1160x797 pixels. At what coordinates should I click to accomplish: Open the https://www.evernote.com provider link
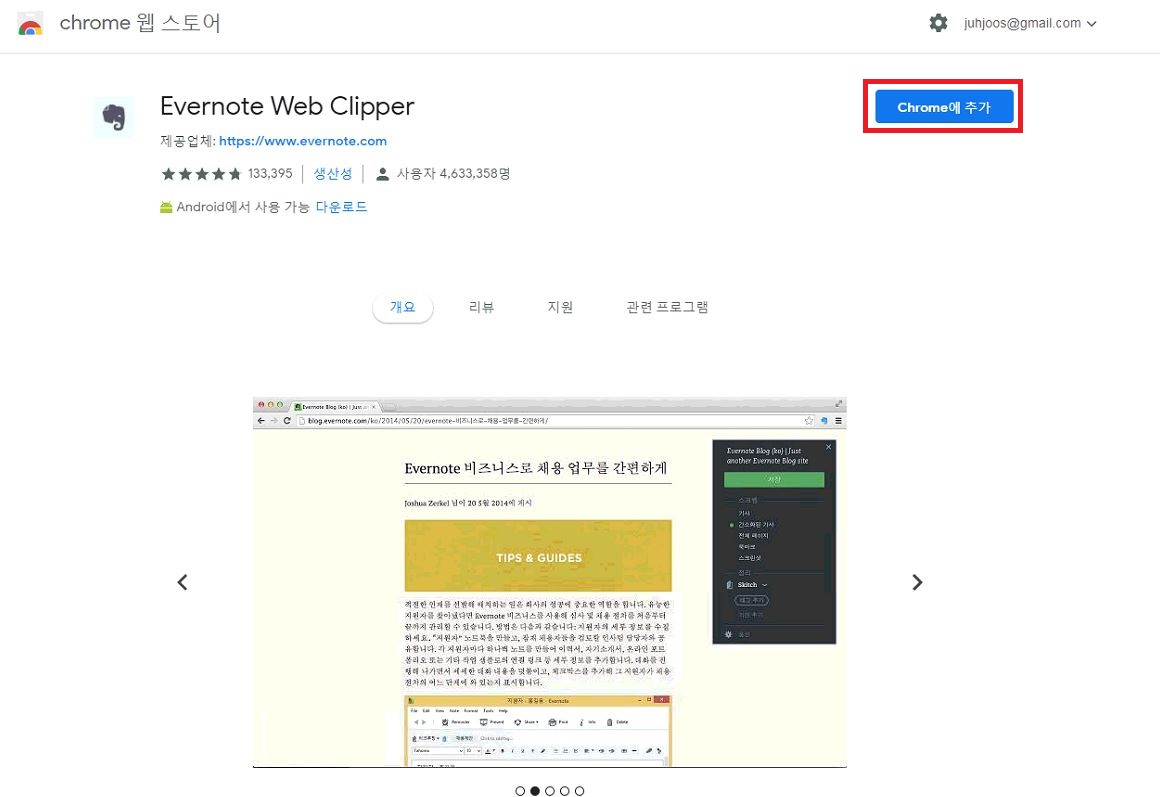tap(303, 141)
